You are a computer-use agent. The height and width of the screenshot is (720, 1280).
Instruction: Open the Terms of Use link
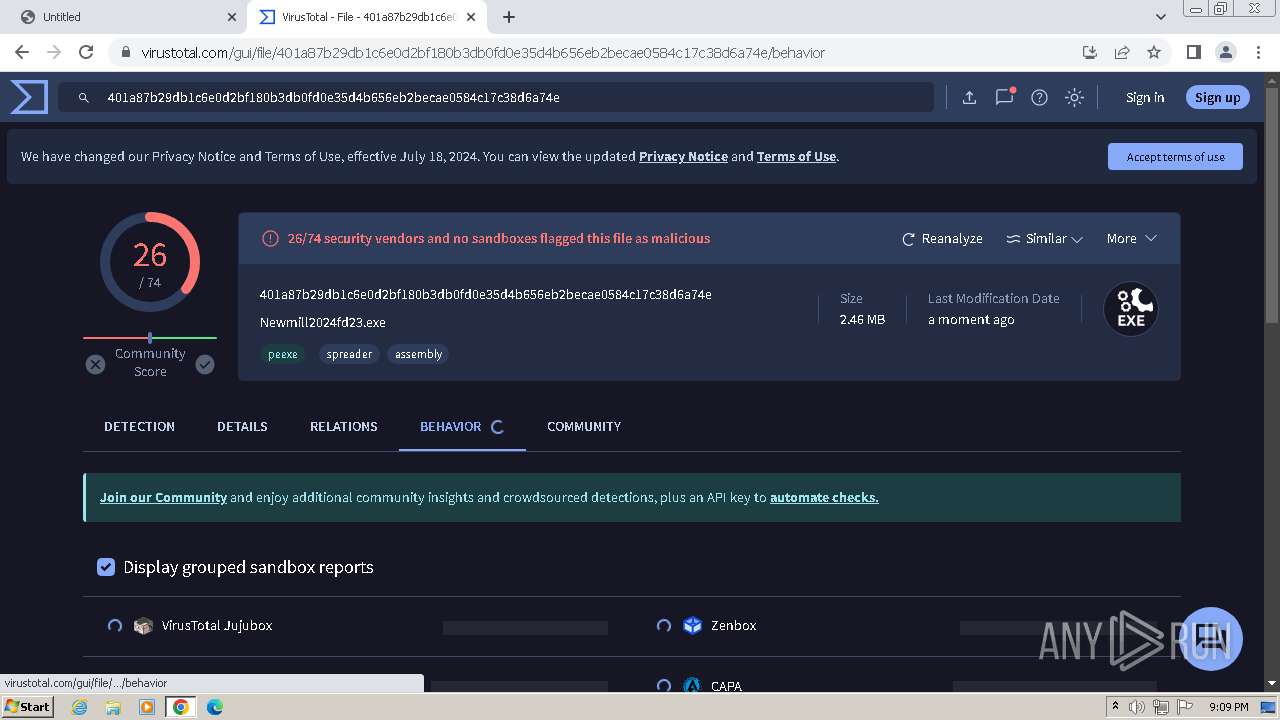796,156
